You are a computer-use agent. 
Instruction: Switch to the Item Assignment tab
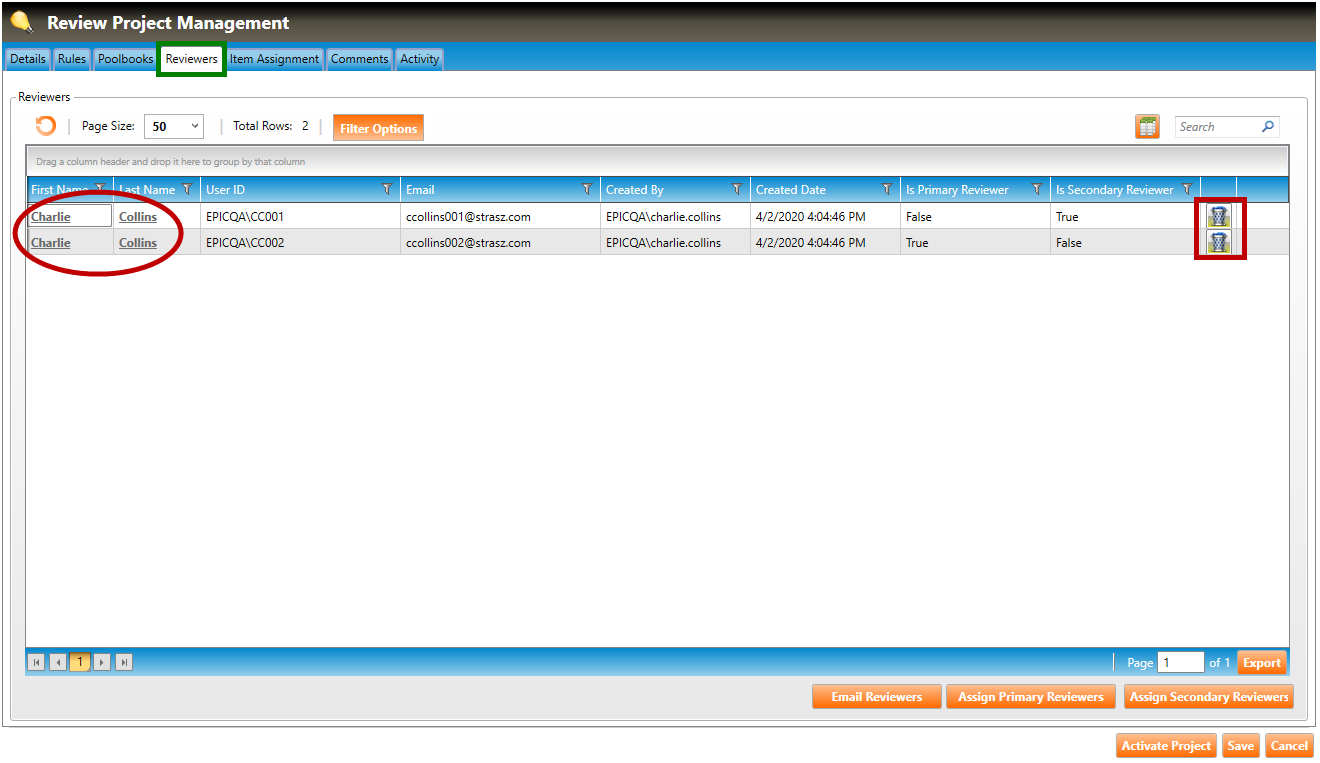click(x=274, y=59)
